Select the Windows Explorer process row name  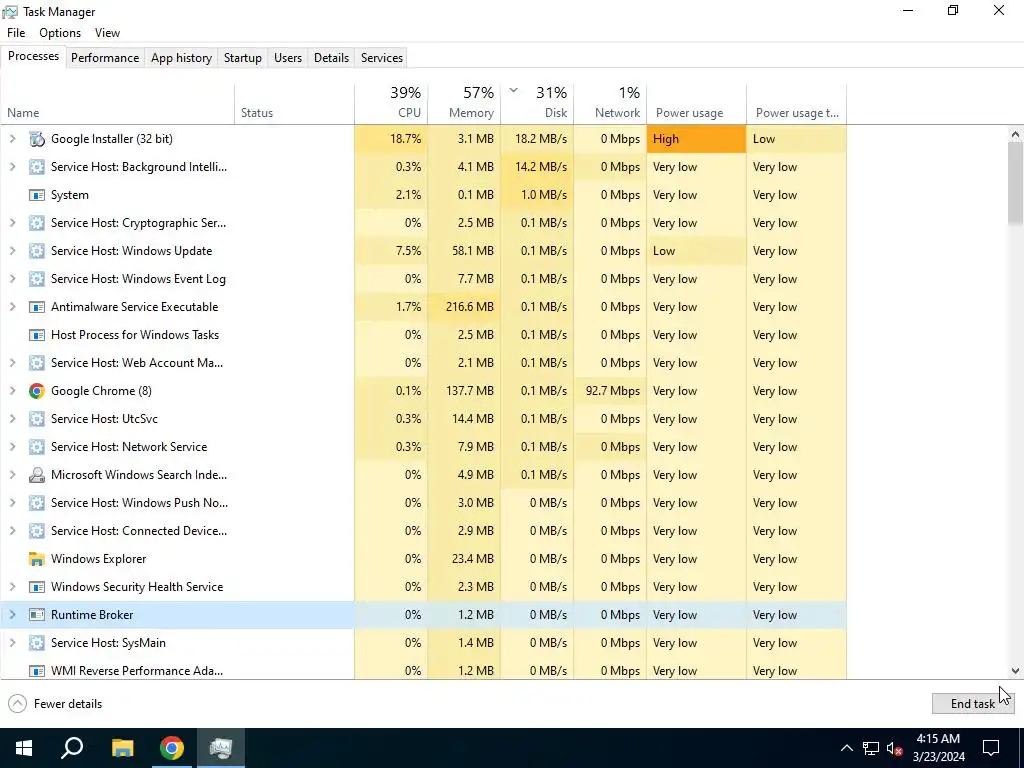99,559
